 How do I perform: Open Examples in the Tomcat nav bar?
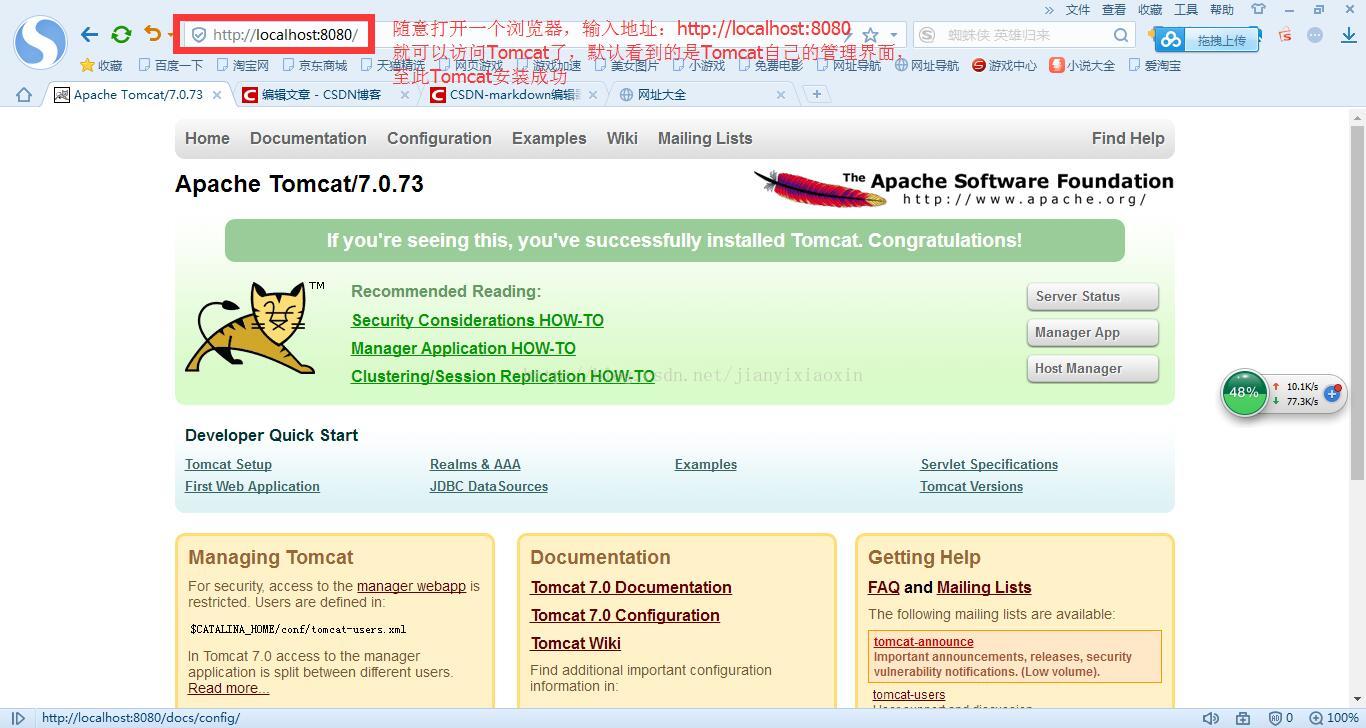(x=549, y=138)
